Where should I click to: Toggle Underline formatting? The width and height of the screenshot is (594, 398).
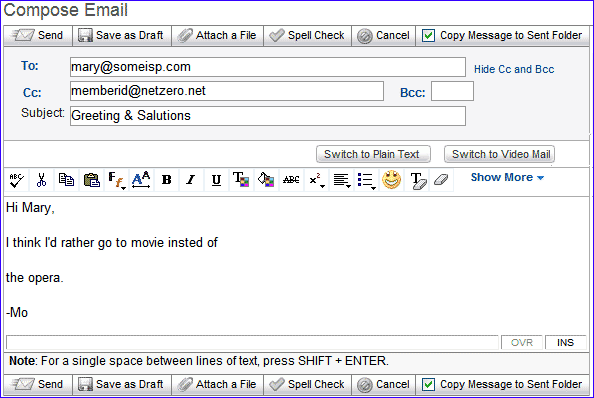[216, 180]
